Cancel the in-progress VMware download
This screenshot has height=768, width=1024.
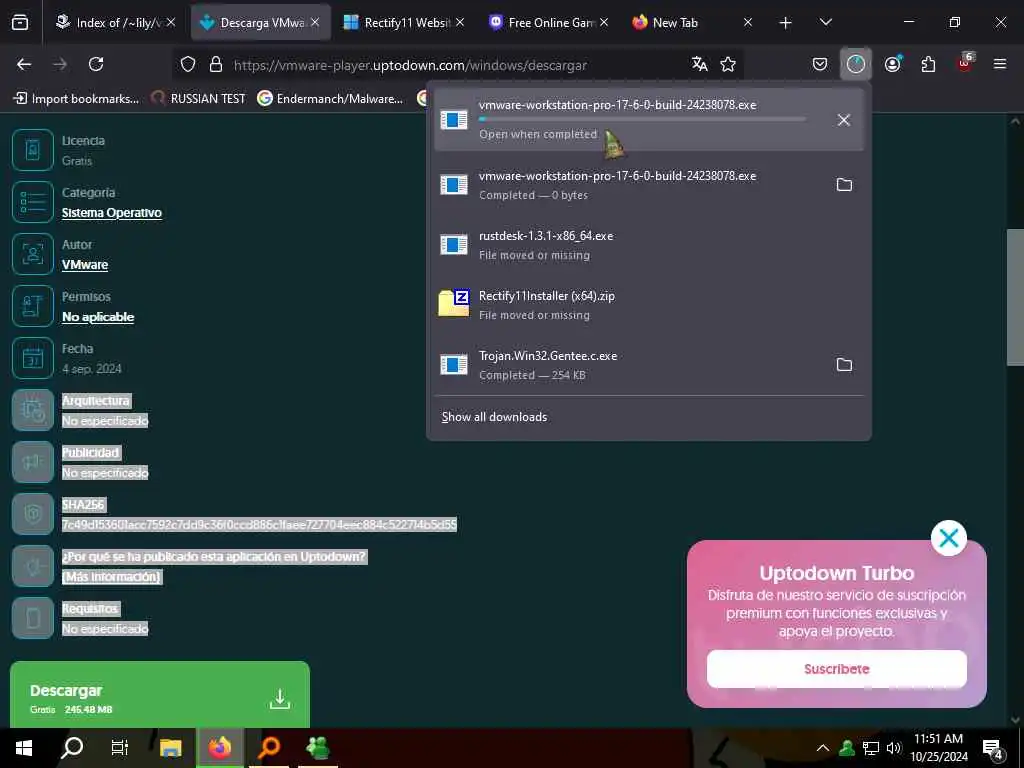[844, 120]
